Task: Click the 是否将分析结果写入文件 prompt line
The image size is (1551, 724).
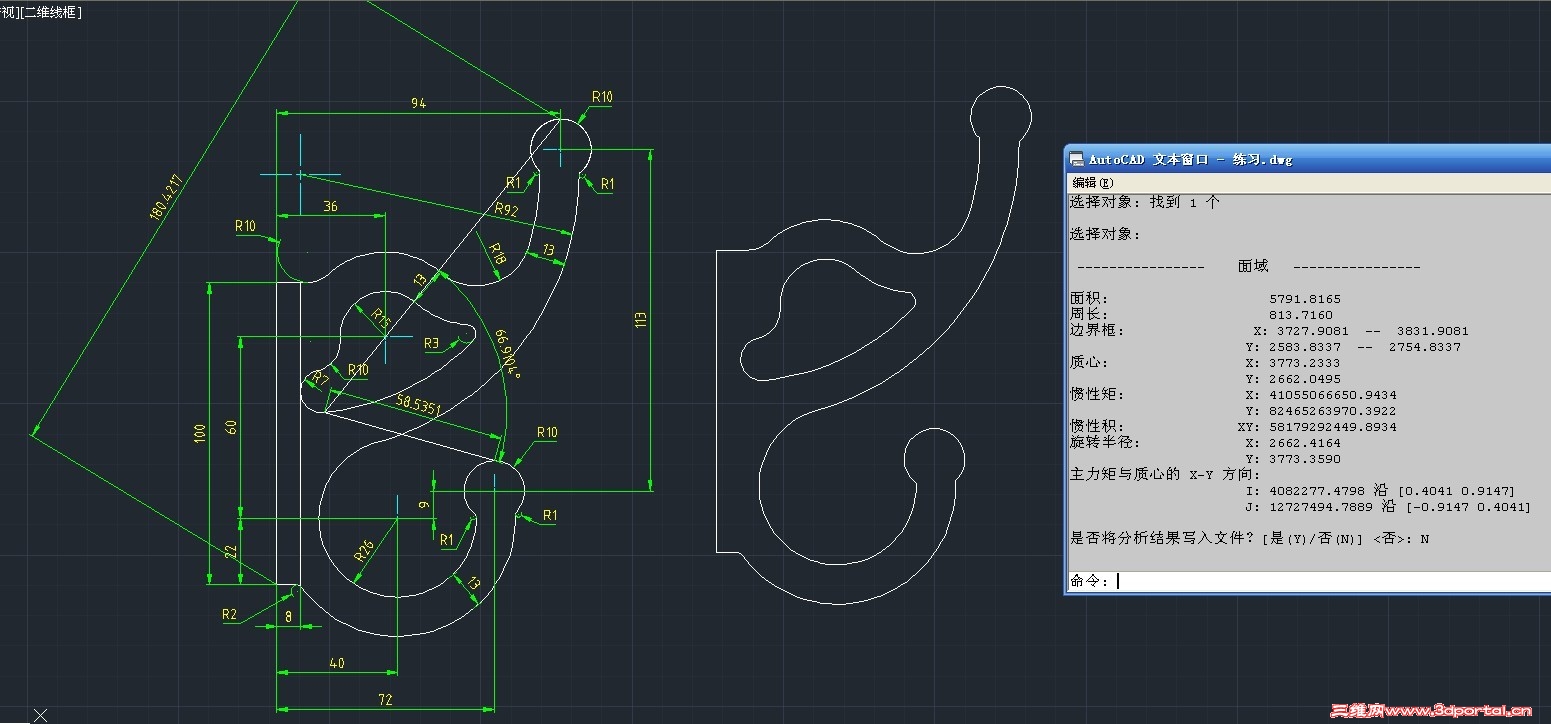Action: 1250,539
